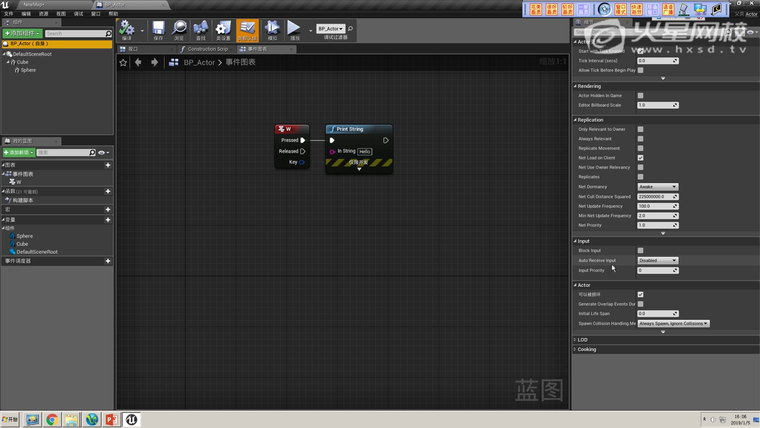Switch to the NewMap editor tab

(32, 4)
